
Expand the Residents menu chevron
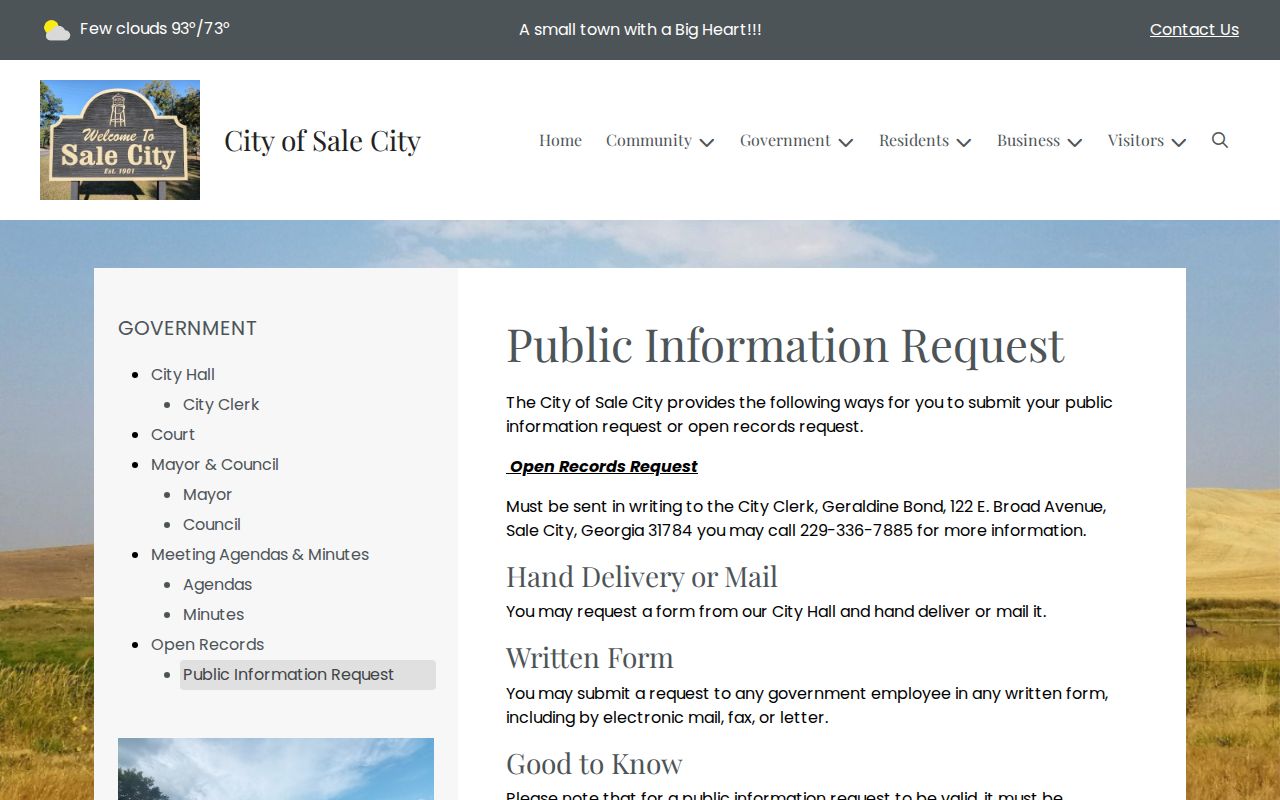(x=964, y=142)
